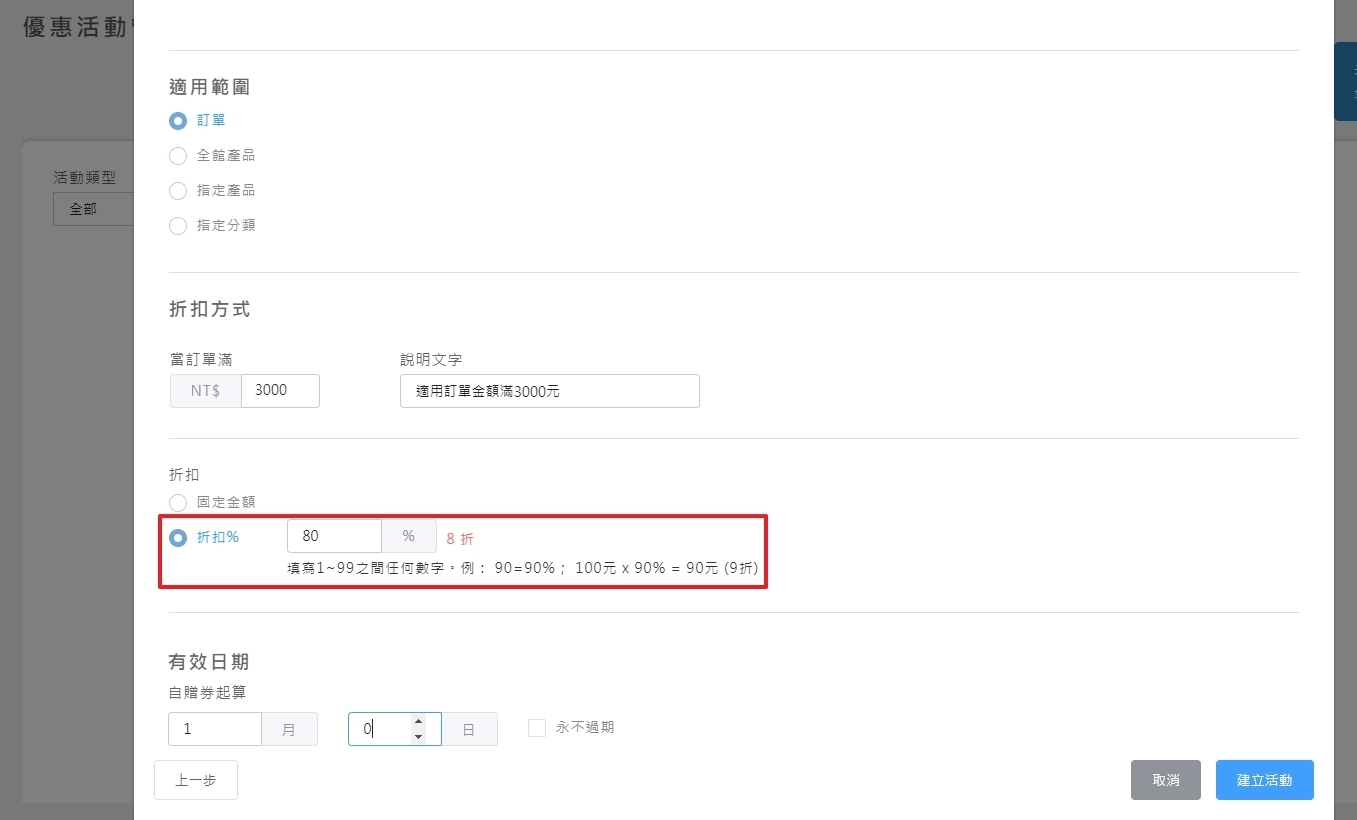Click the discount percentage field showing 80

[x=334, y=536]
